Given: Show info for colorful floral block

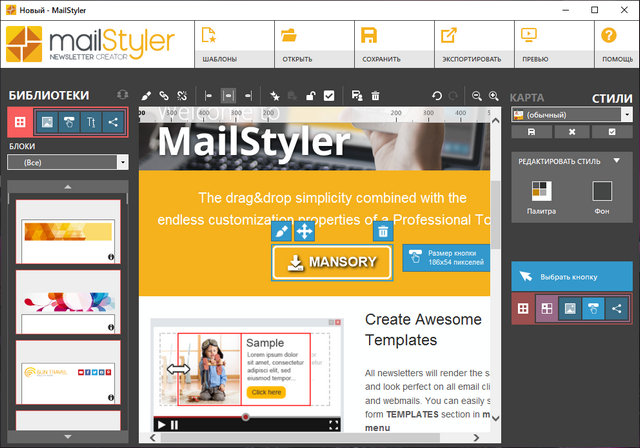Looking at the screenshot, I should pyautogui.click(x=111, y=327).
